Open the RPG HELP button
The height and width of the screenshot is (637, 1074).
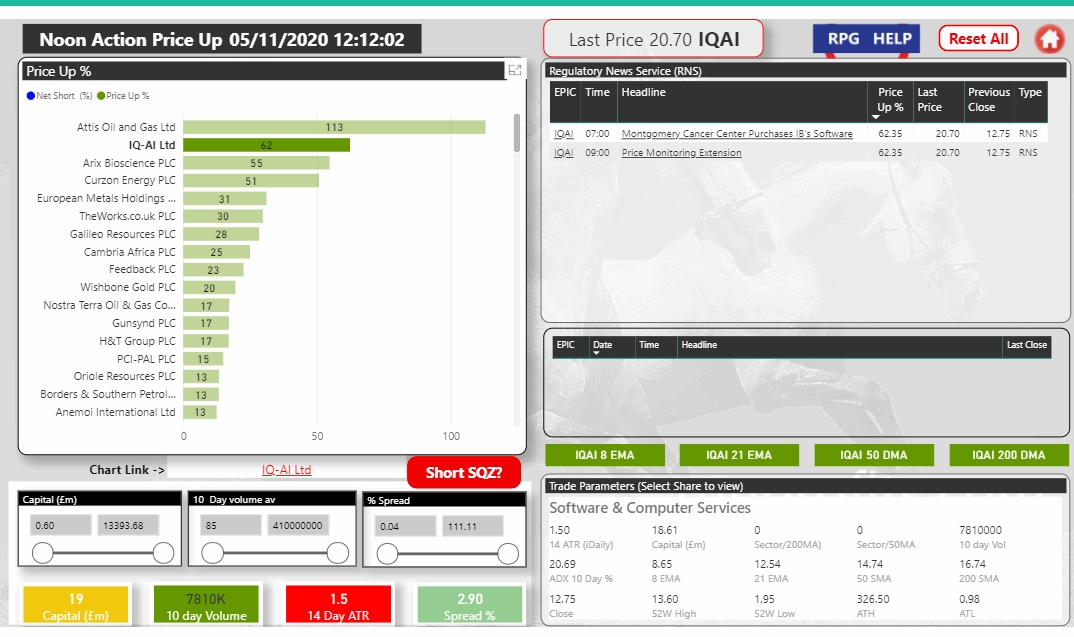(x=866, y=39)
